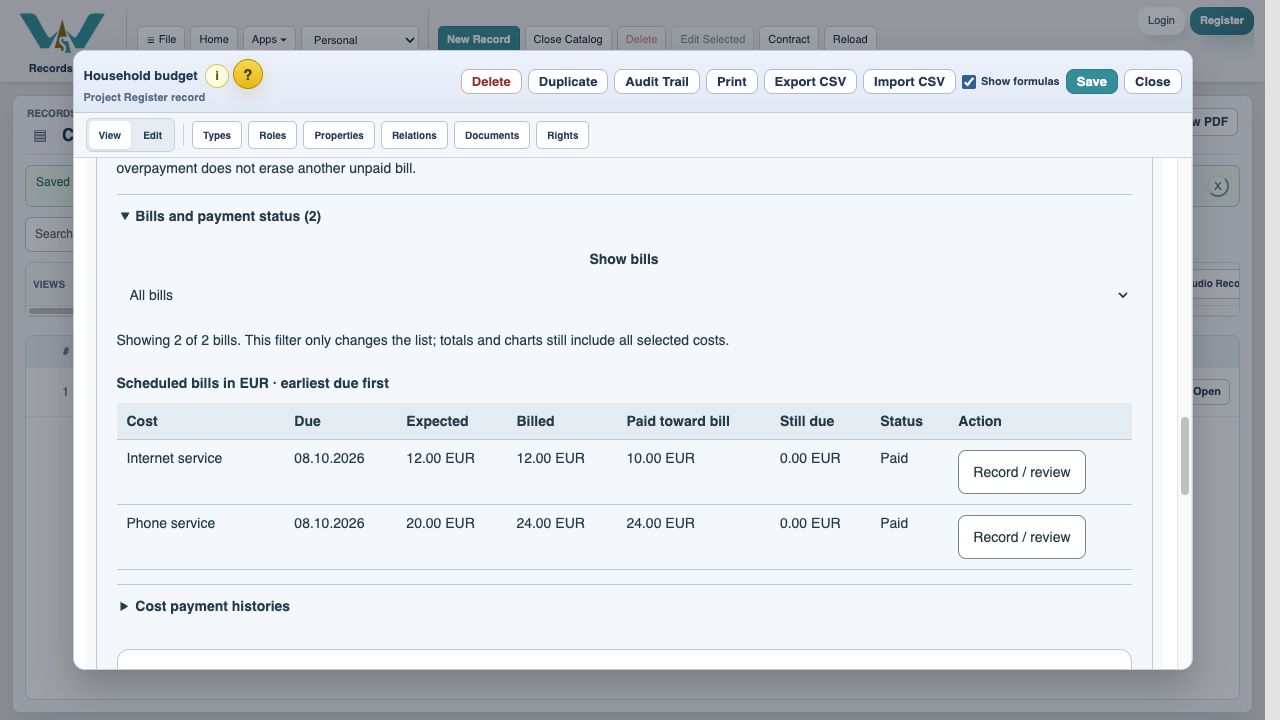Open the File menu

click(x=161, y=39)
